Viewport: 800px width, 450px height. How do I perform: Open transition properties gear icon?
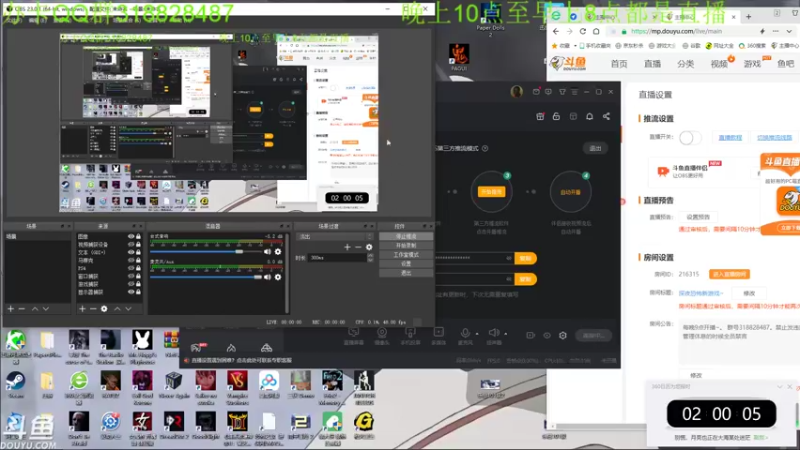click(x=369, y=247)
